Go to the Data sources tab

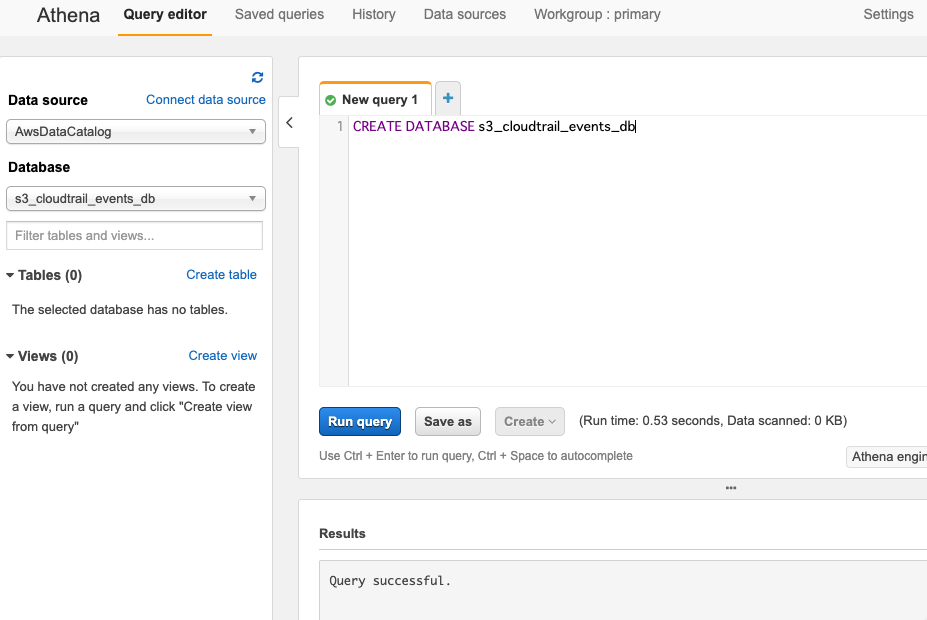pos(465,14)
